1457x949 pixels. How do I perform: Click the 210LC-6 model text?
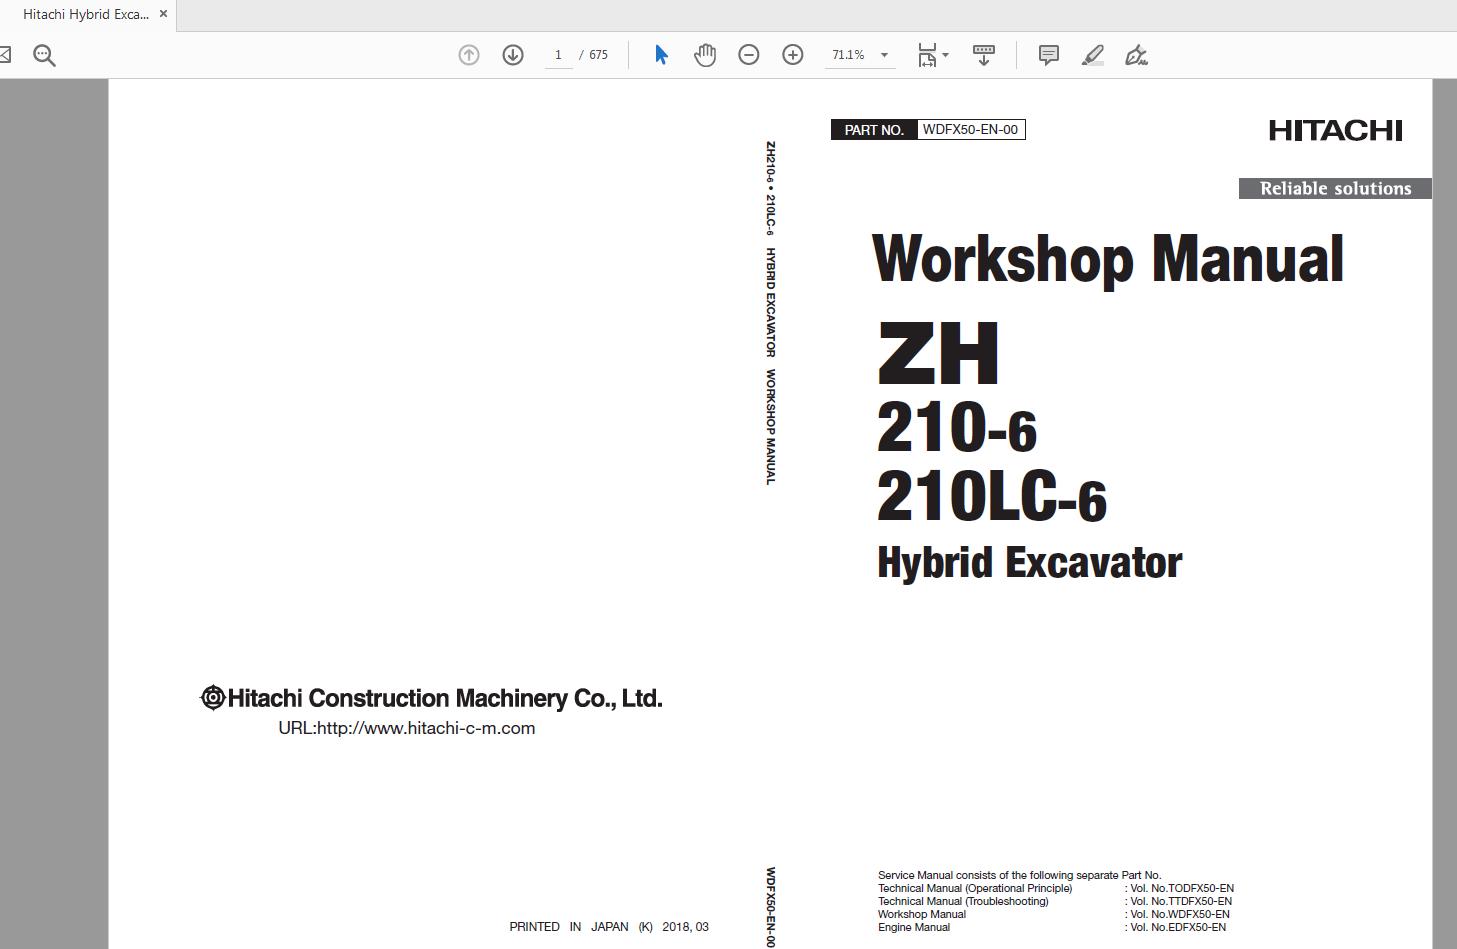pyautogui.click(x=992, y=498)
